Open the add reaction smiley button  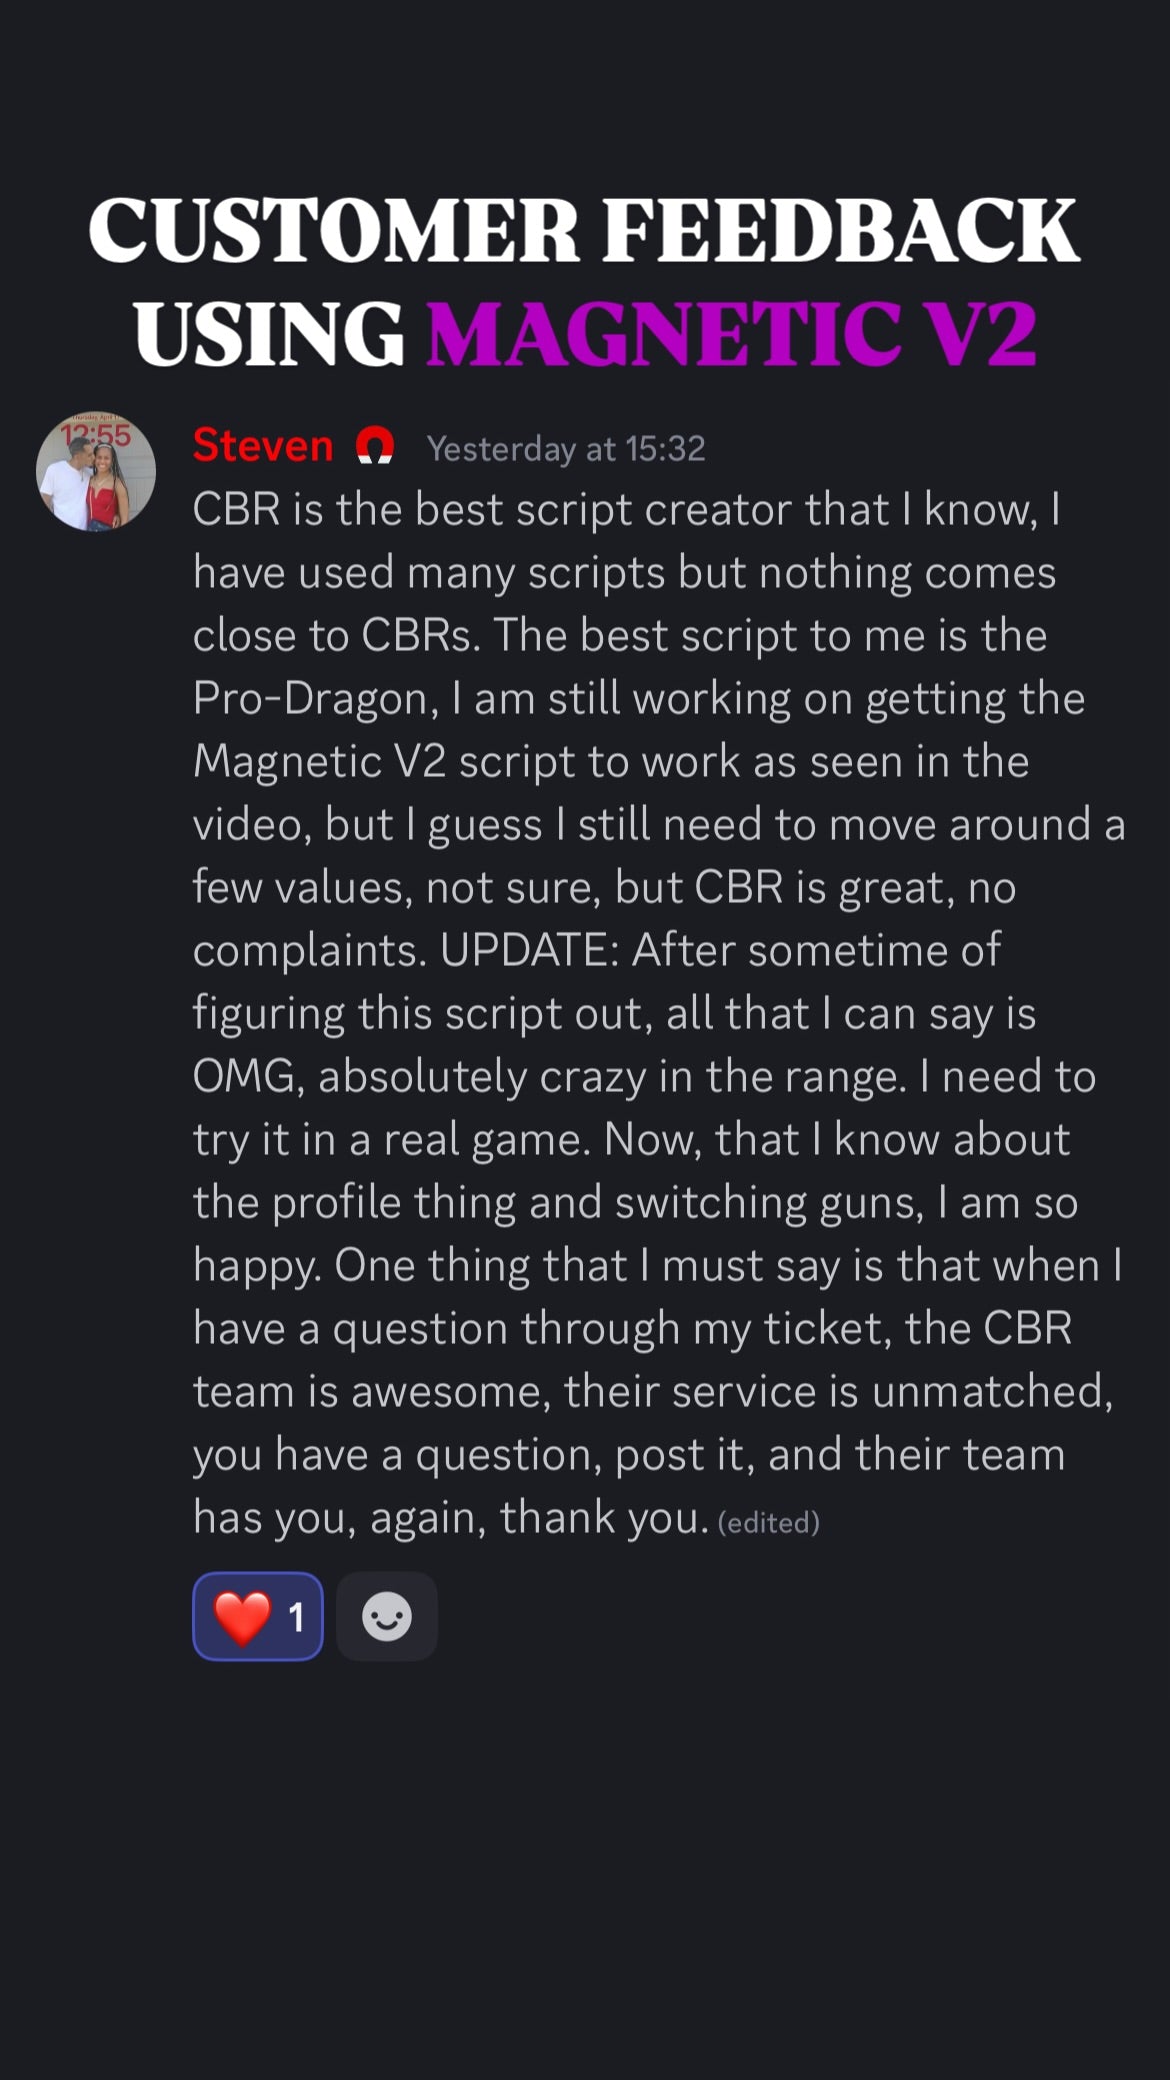387,1617
